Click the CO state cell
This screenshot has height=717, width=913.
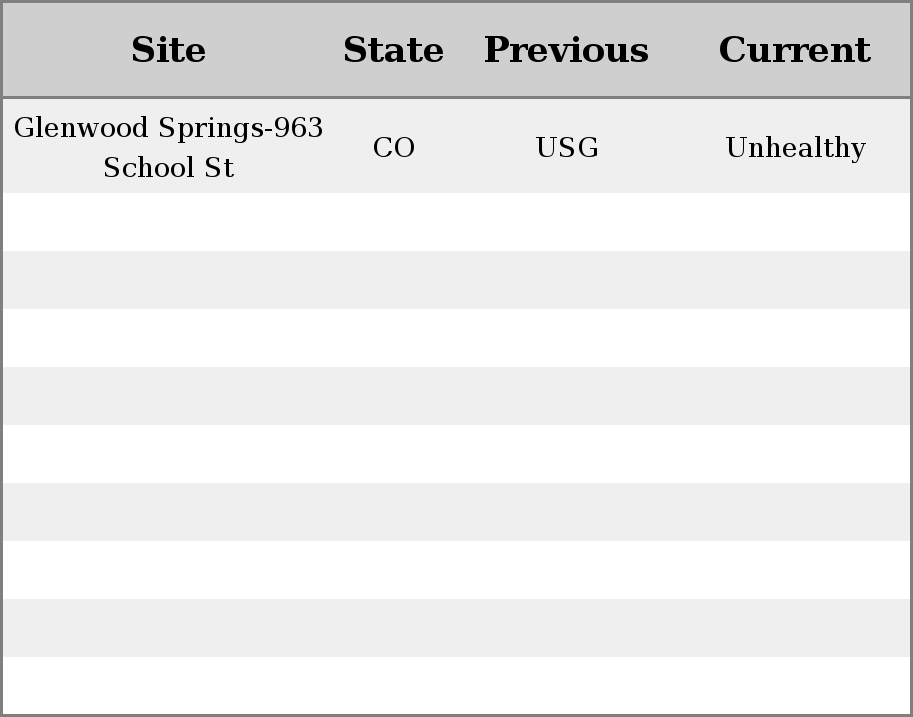tap(394, 146)
